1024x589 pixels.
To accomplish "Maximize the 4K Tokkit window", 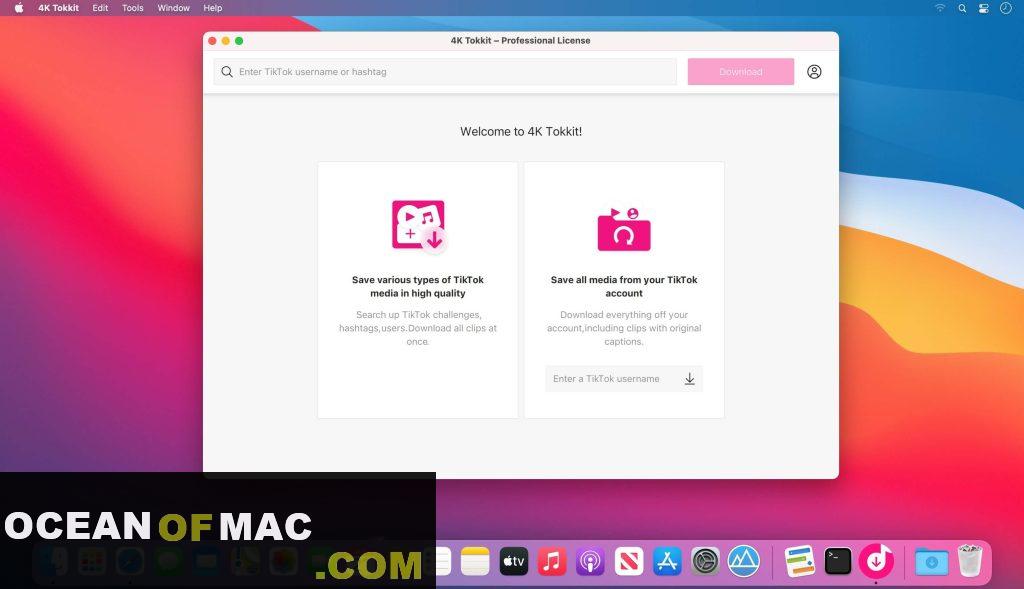I will point(239,40).
